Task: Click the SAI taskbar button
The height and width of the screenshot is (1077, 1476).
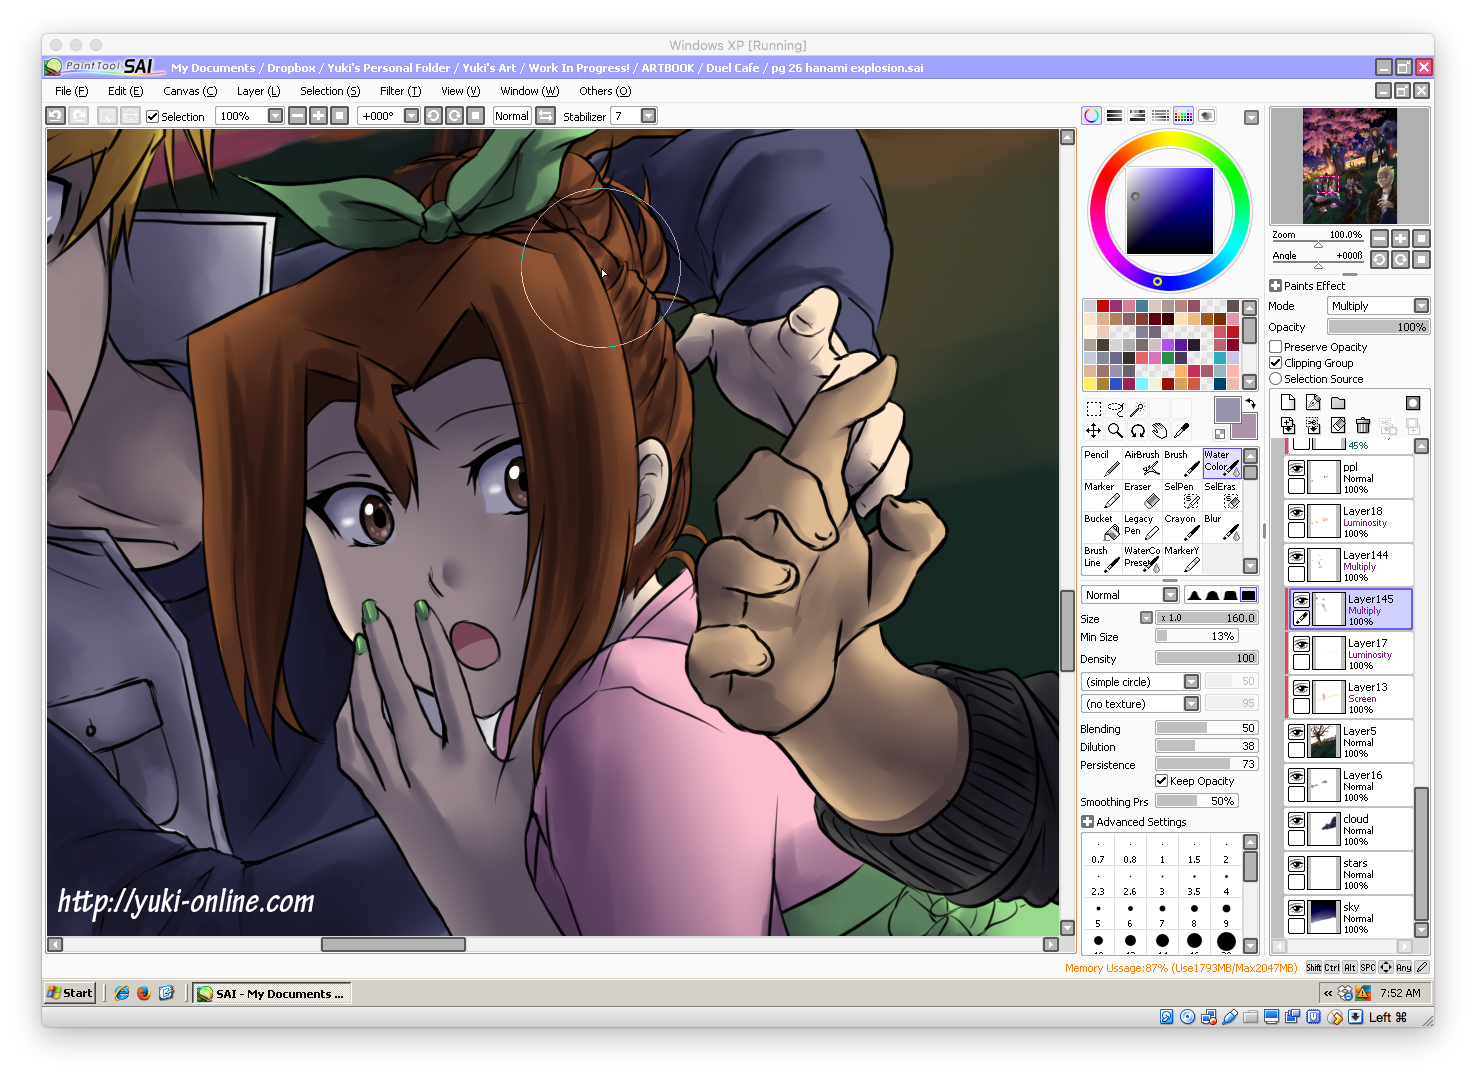Action: [x=271, y=993]
